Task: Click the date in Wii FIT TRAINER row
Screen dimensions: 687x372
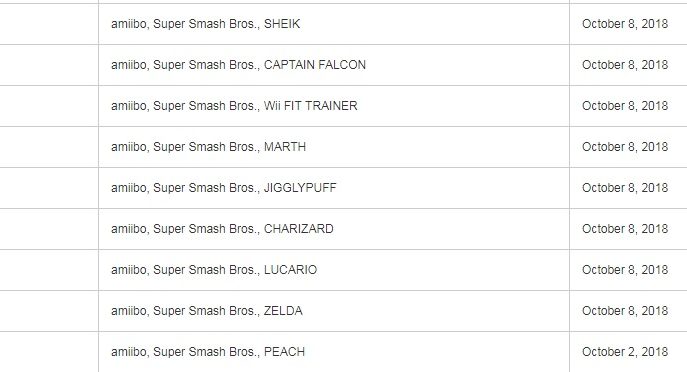Action: pos(625,106)
